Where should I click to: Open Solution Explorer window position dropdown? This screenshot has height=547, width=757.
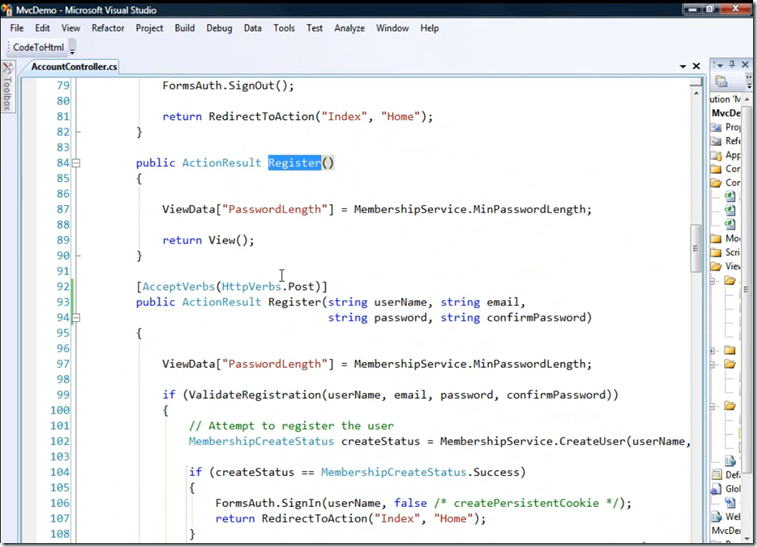[x=719, y=65]
